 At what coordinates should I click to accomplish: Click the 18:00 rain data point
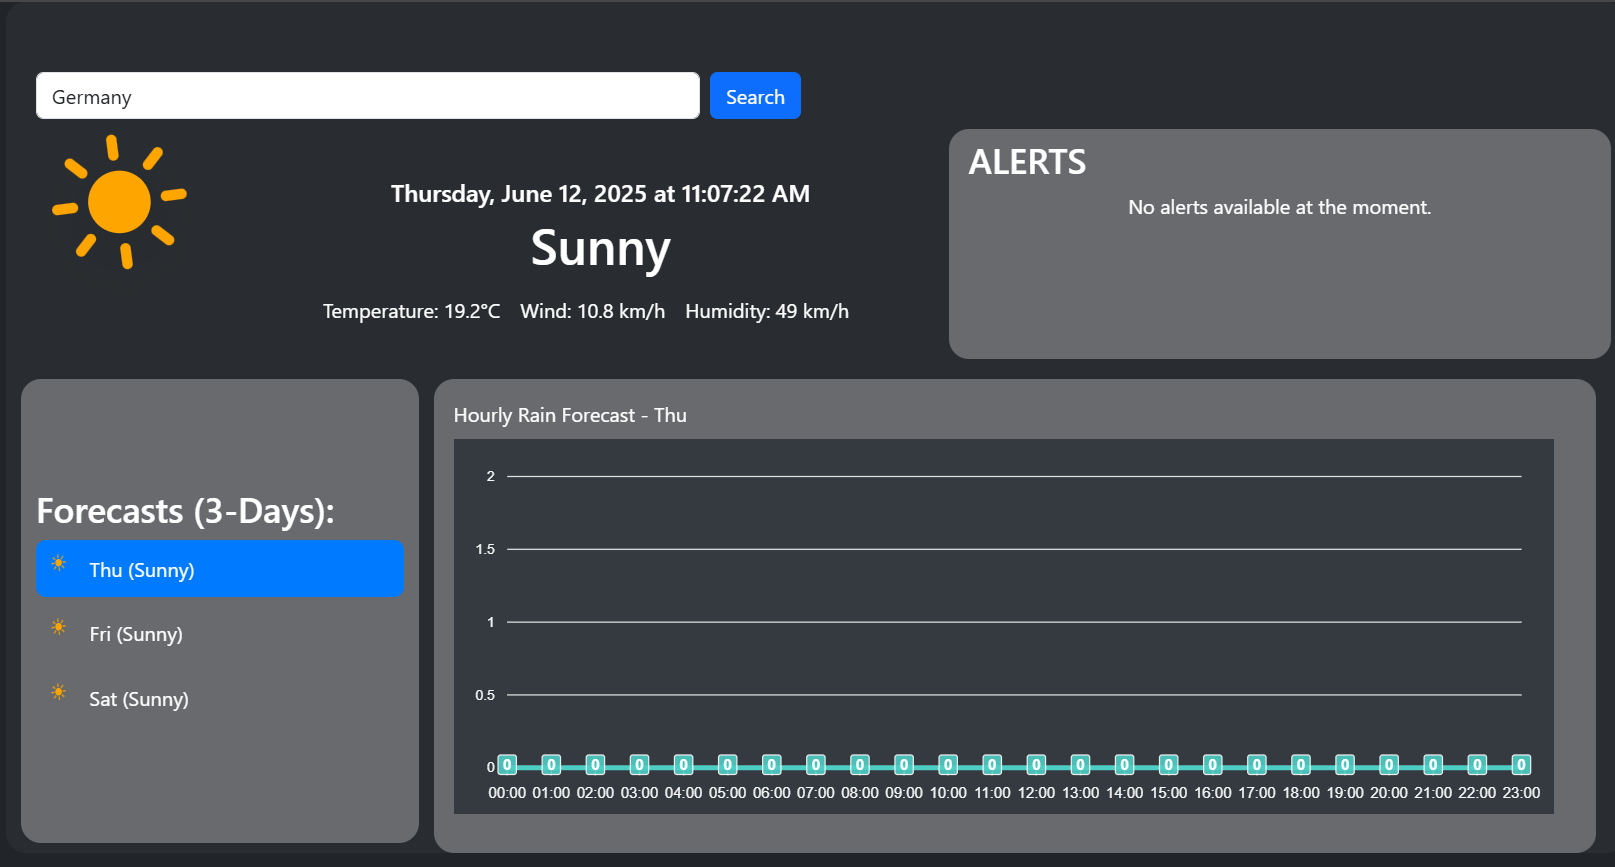[x=1300, y=765]
